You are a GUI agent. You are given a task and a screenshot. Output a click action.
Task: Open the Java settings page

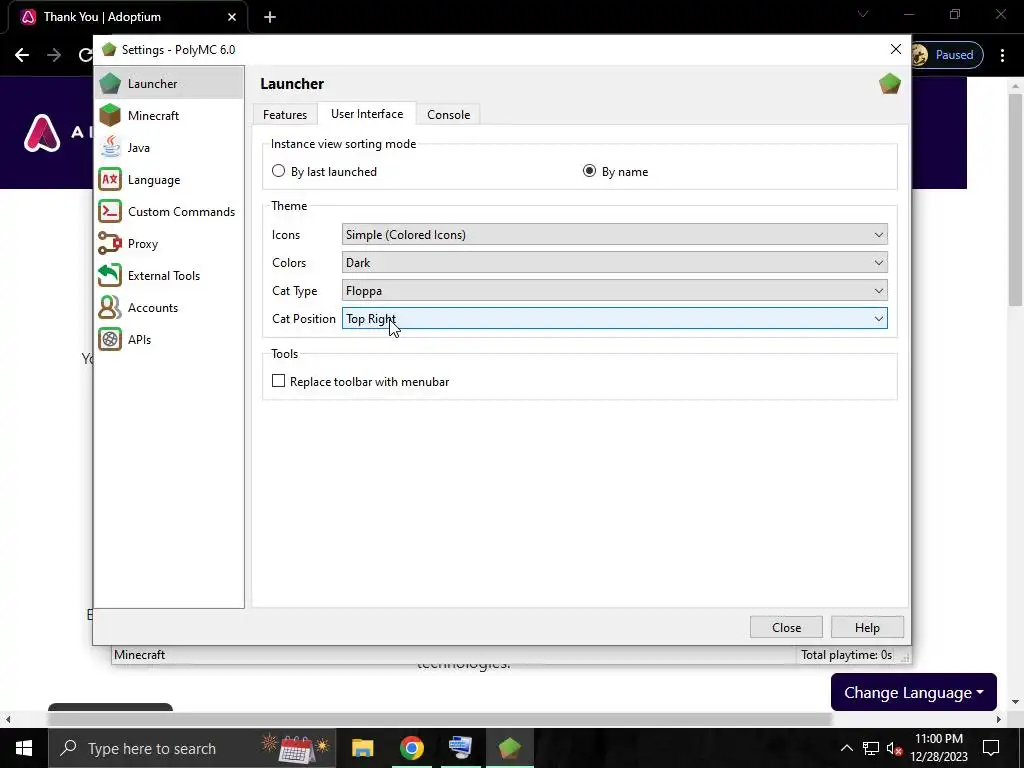[168, 148]
